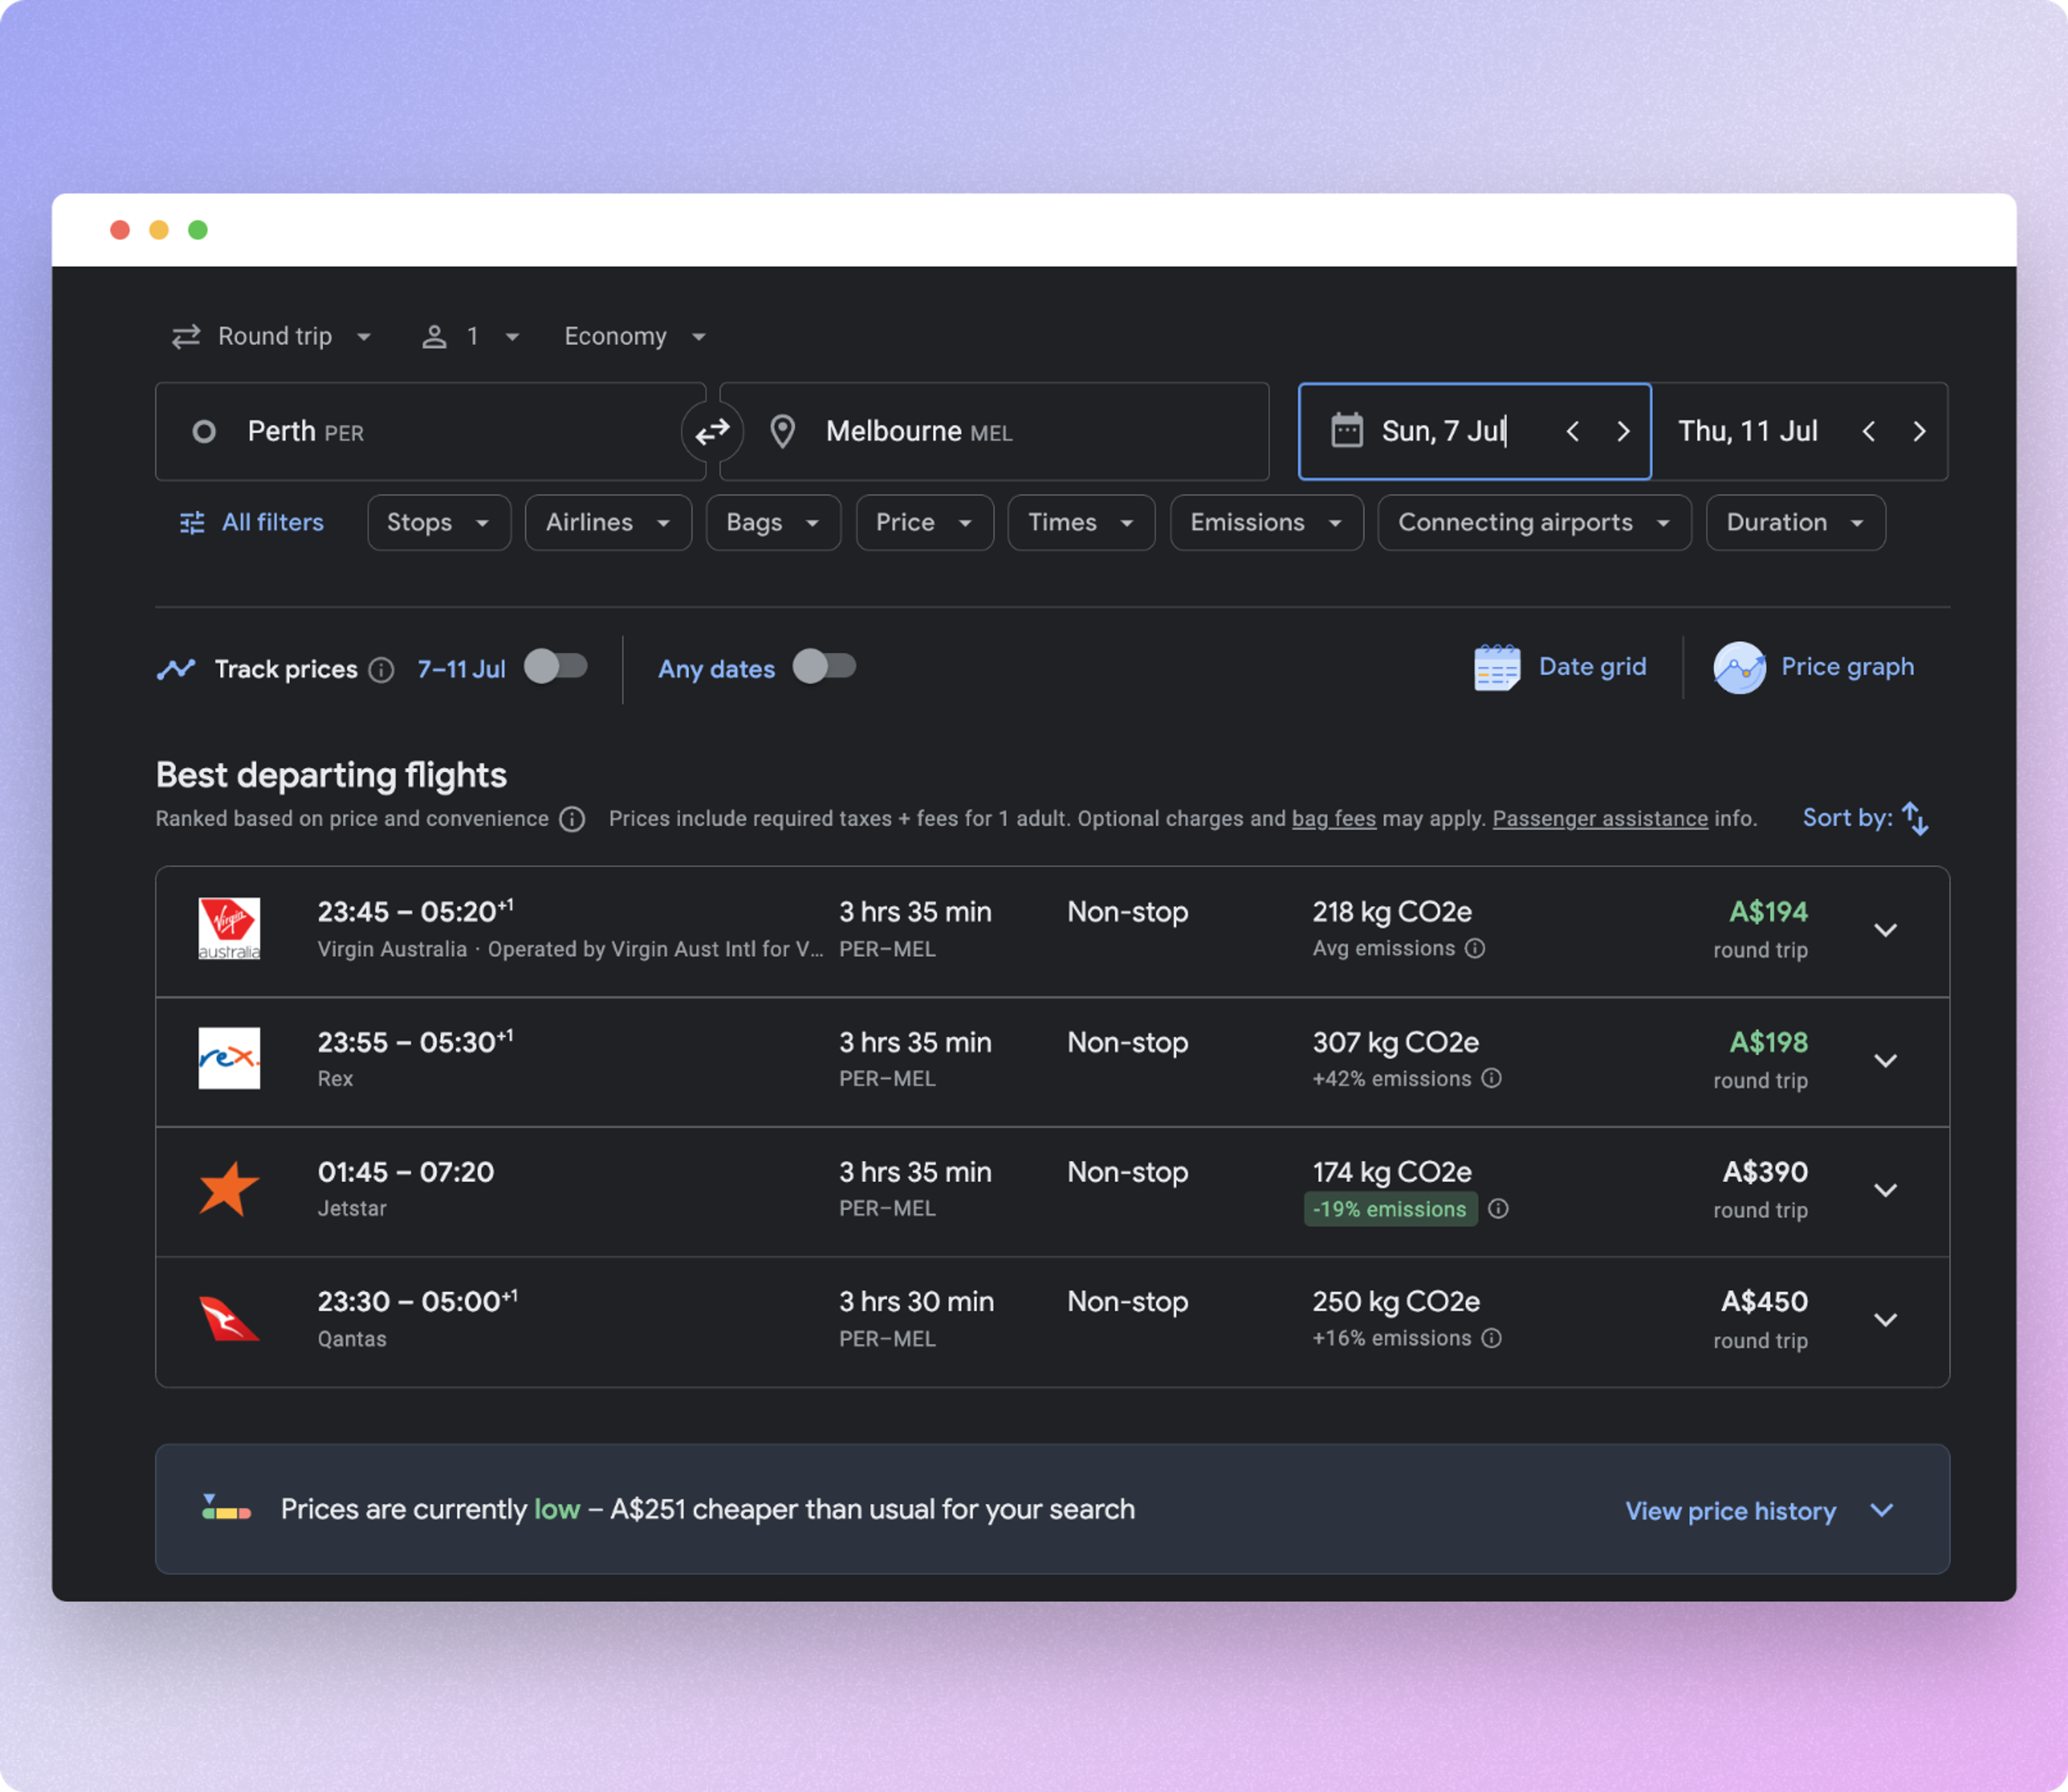Enable Track prices for 7–11 Jul
Screen dimensions: 2068x1792
556,667
